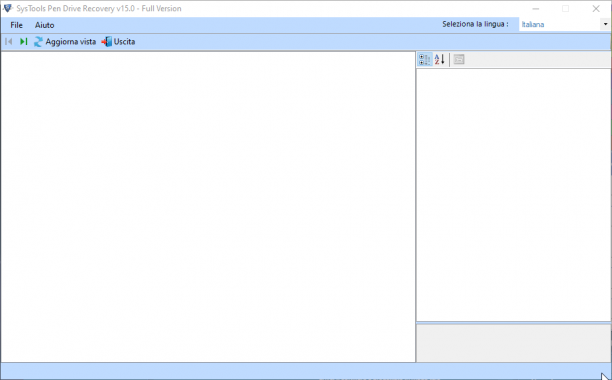This screenshot has height=380, width=612.
Task: Click the greyed-out property pages icon
Action: click(x=459, y=59)
